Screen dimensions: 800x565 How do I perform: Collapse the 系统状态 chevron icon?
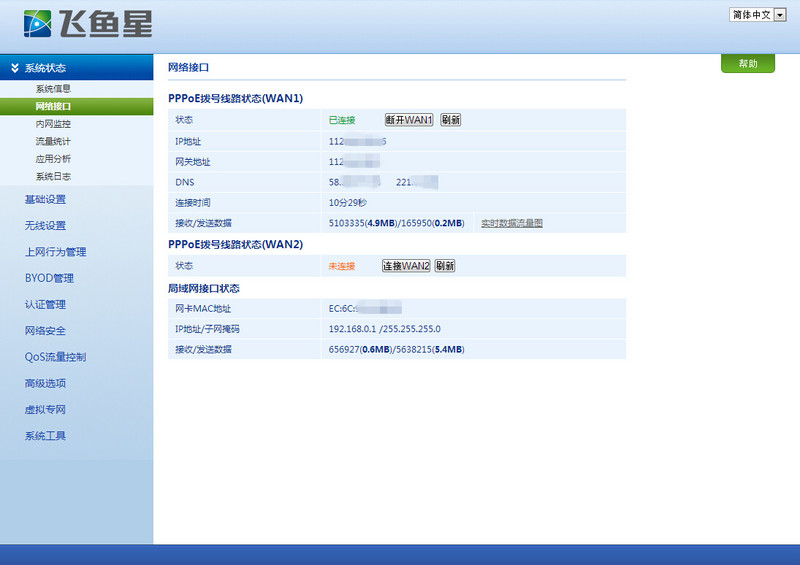pyautogui.click(x=15, y=68)
